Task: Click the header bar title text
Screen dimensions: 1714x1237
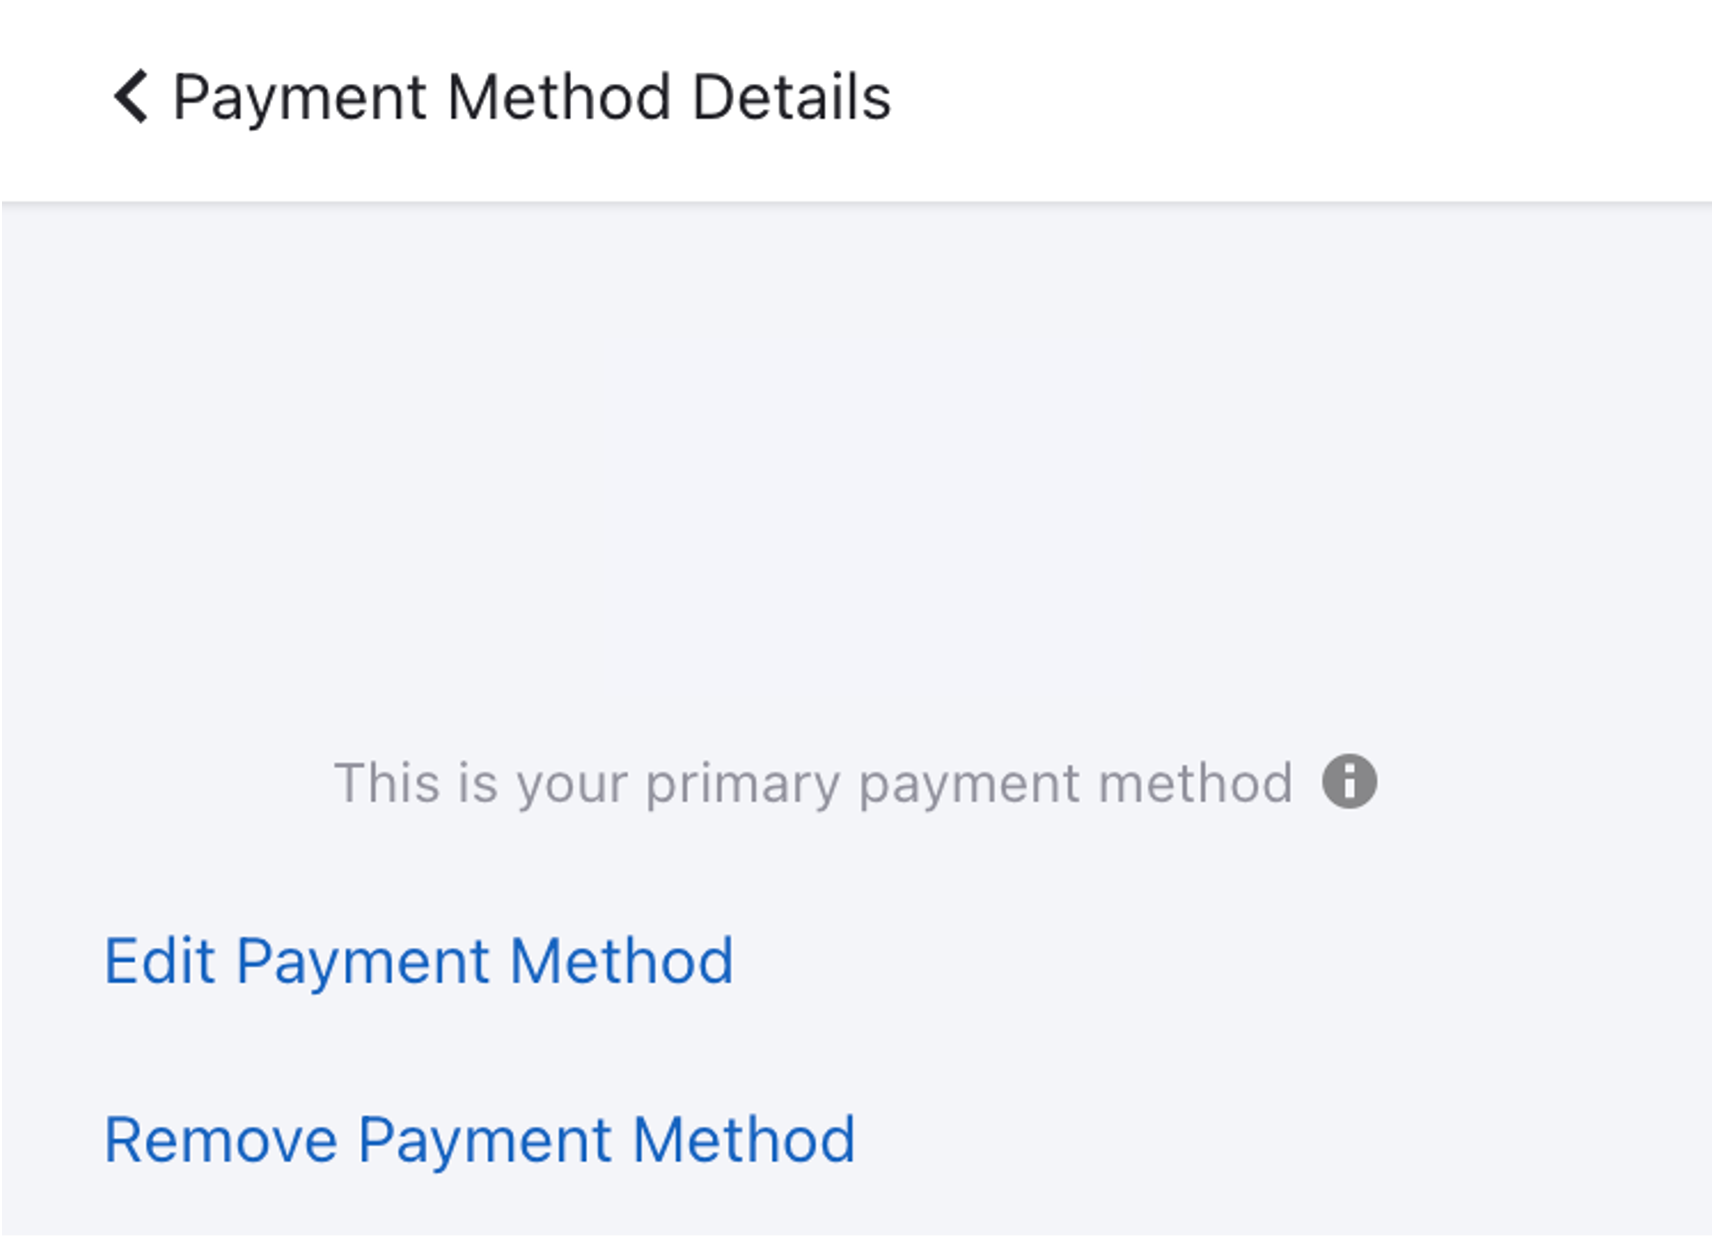Action: [x=531, y=97]
